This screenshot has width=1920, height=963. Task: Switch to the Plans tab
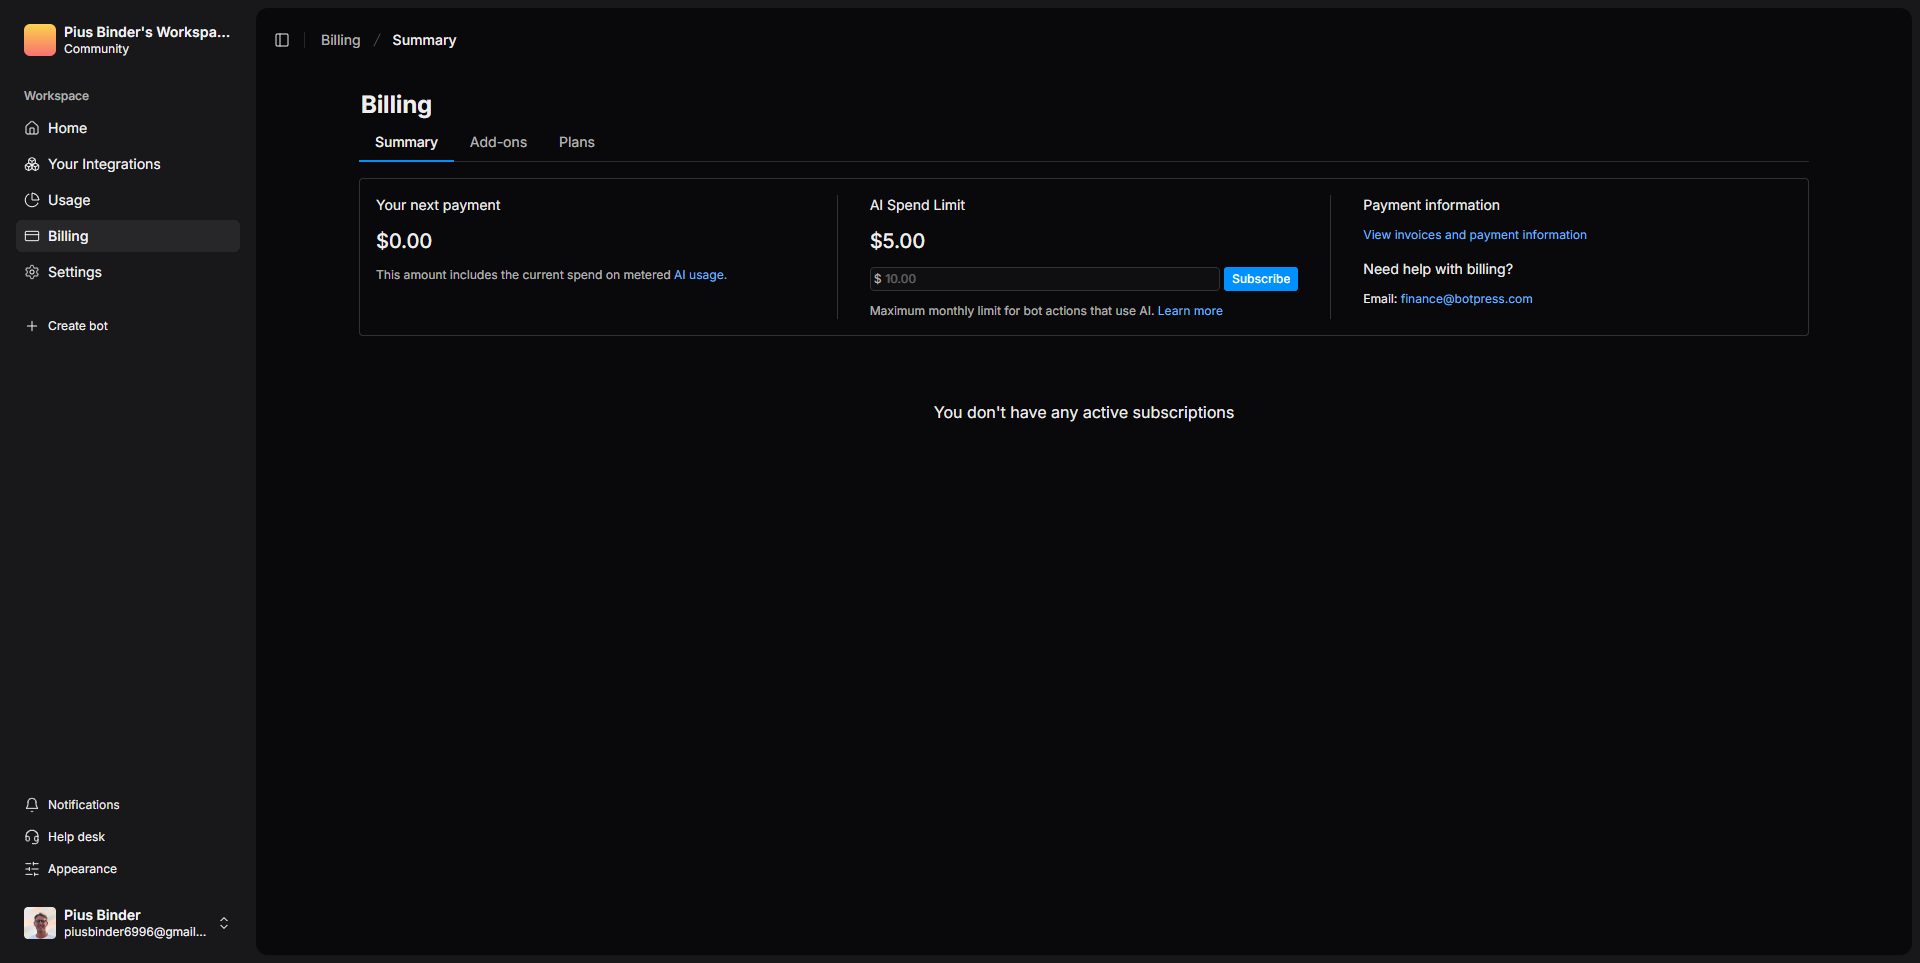point(576,142)
